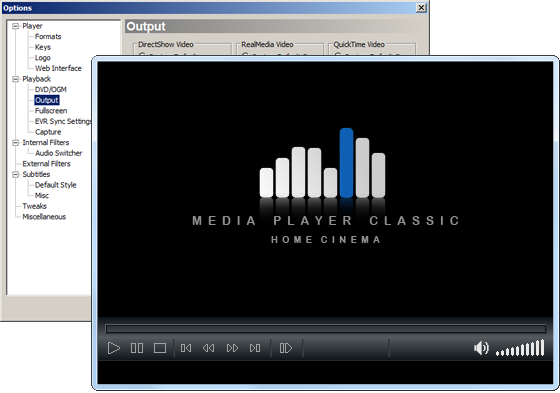Stop playback with the Stop button
This screenshot has width=560, height=393.
pyautogui.click(x=160, y=348)
